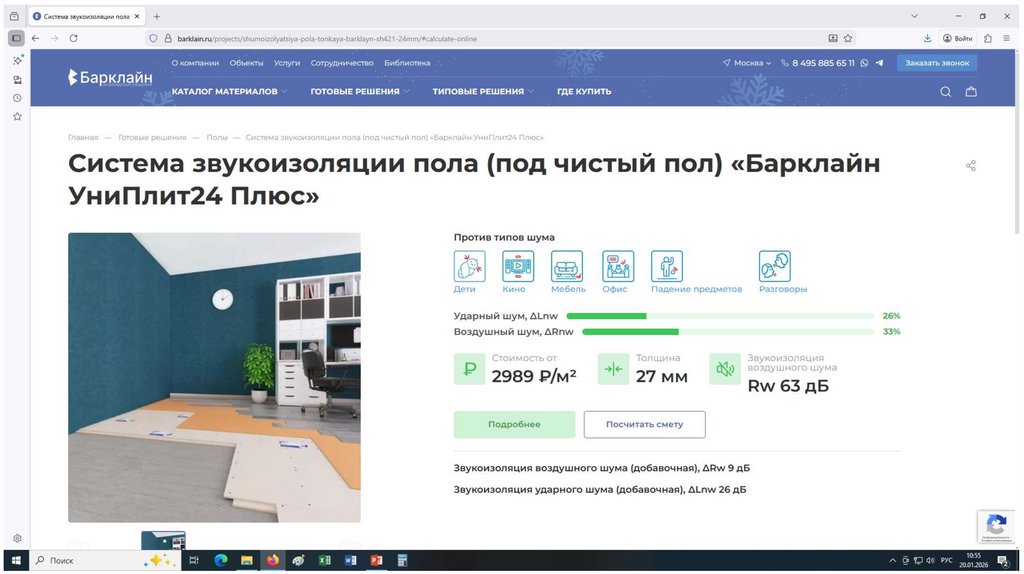Launch Word from the taskbar
Viewport: 1024px width, 574px height.
click(350, 560)
